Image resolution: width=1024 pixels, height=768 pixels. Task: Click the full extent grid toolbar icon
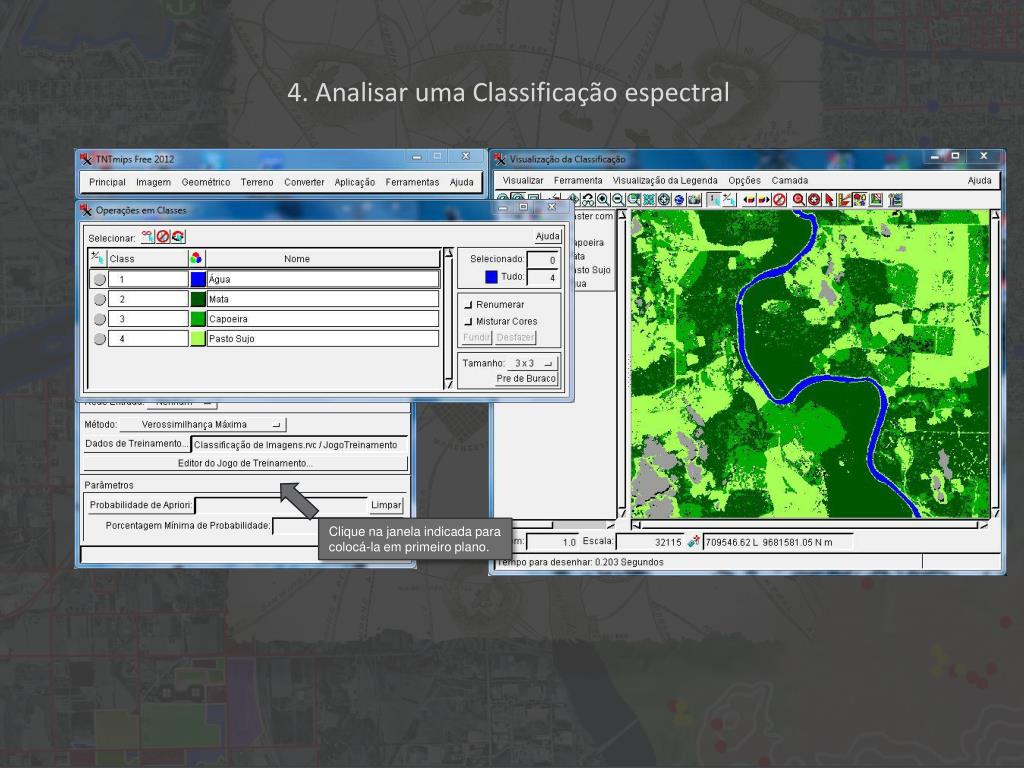pyautogui.click(x=648, y=199)
